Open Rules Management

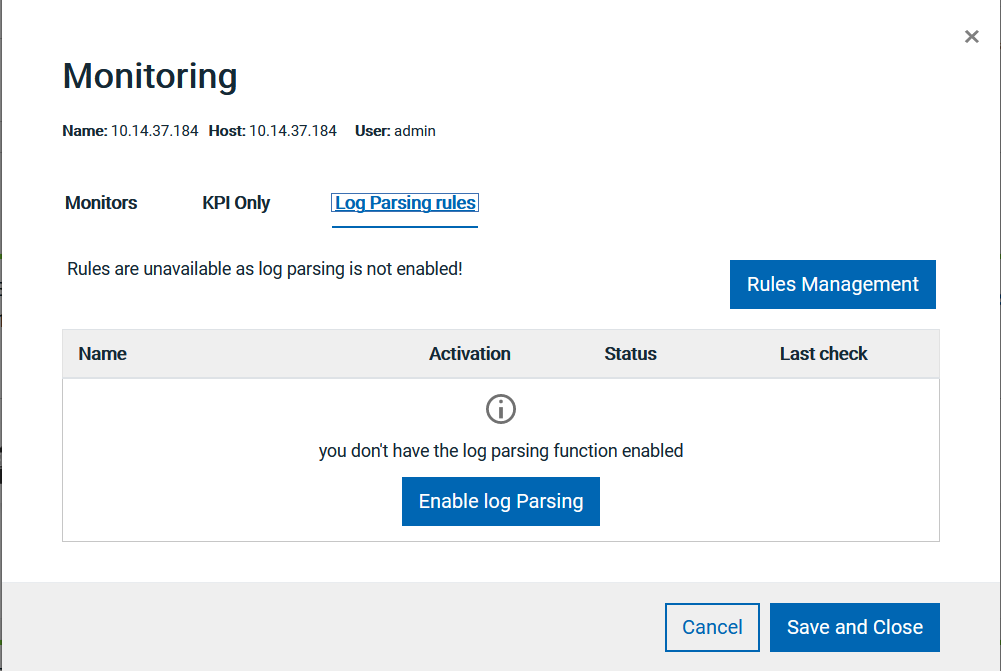832,285
